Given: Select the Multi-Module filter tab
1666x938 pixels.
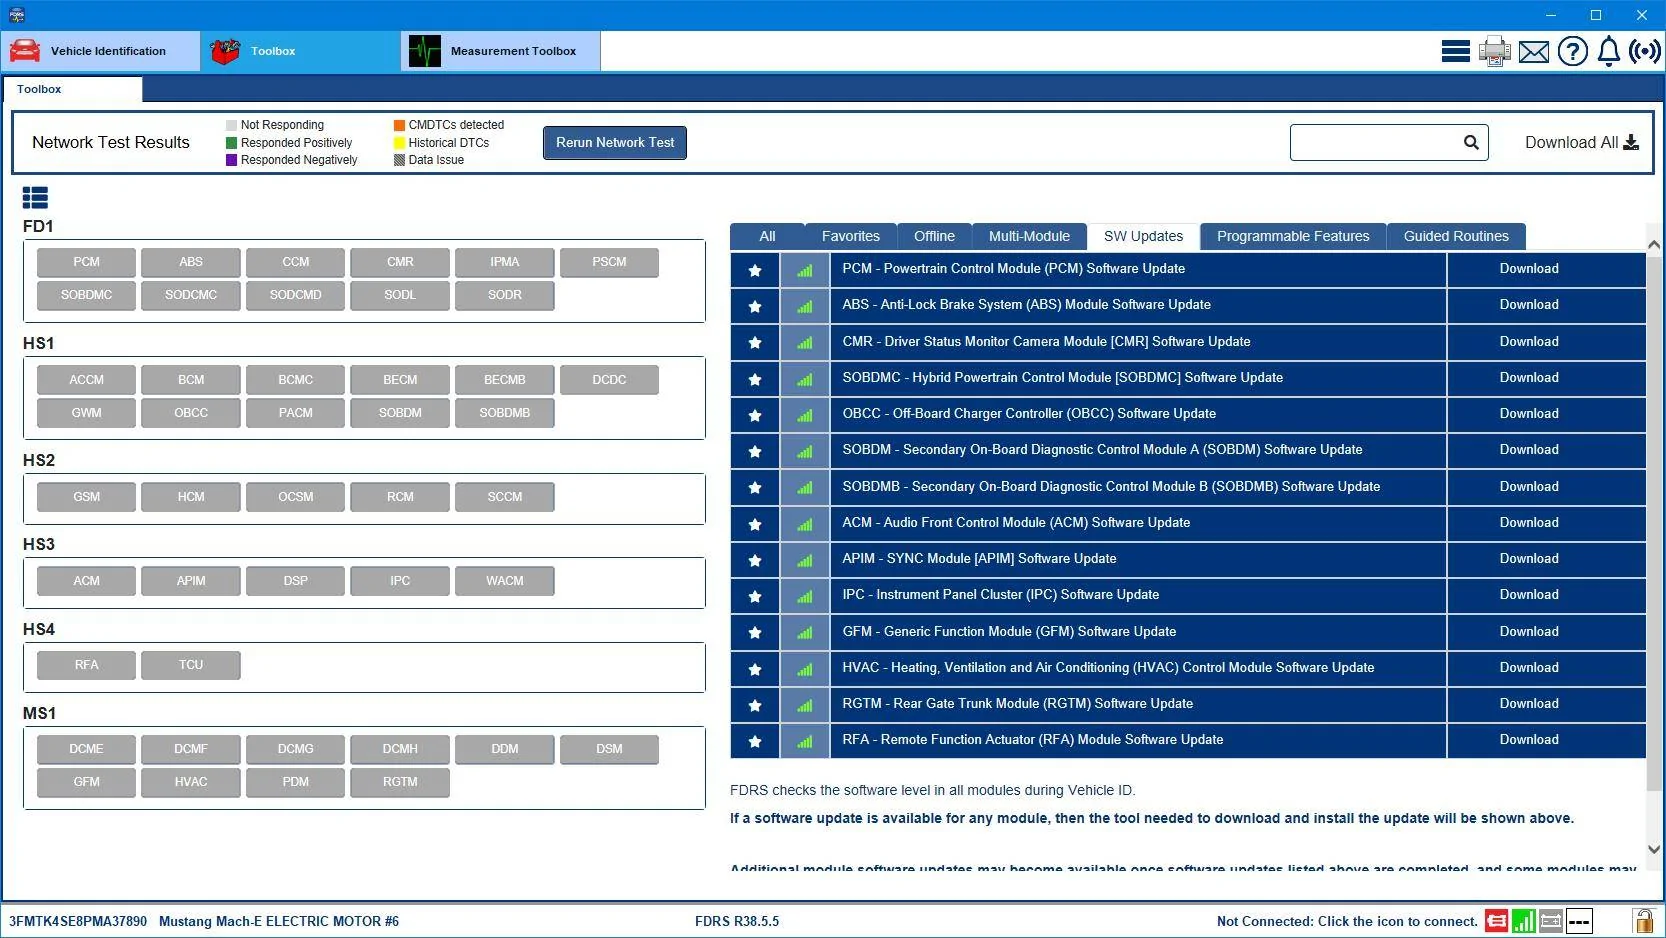Looking at the screenshot, I should [x=1029, y=236].
